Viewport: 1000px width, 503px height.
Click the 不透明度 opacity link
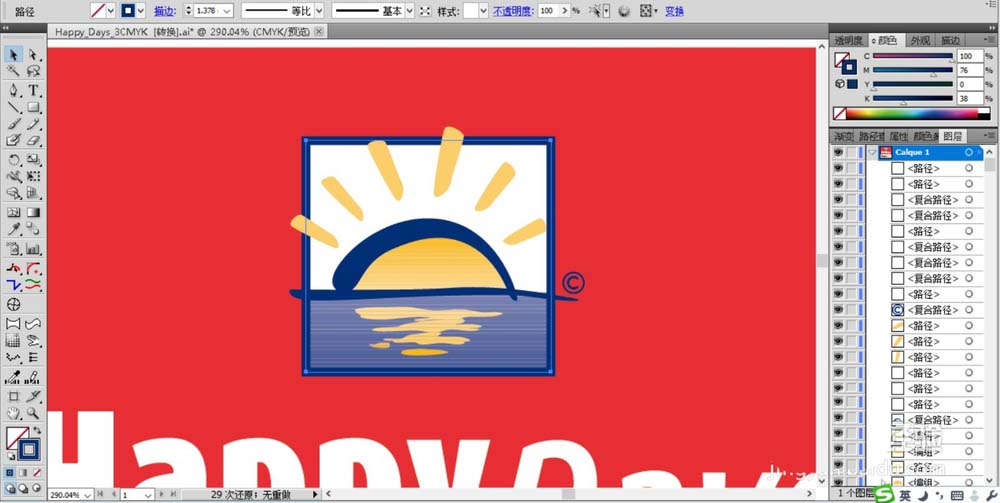point(513,11)
